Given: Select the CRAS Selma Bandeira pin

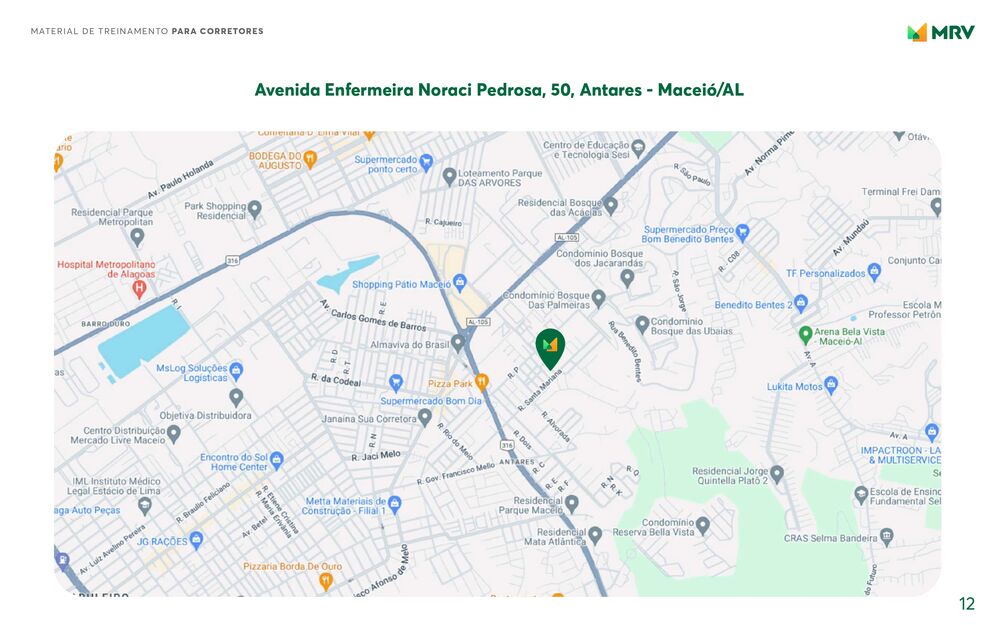Looking at the screenshot, I should click(886, 536).
